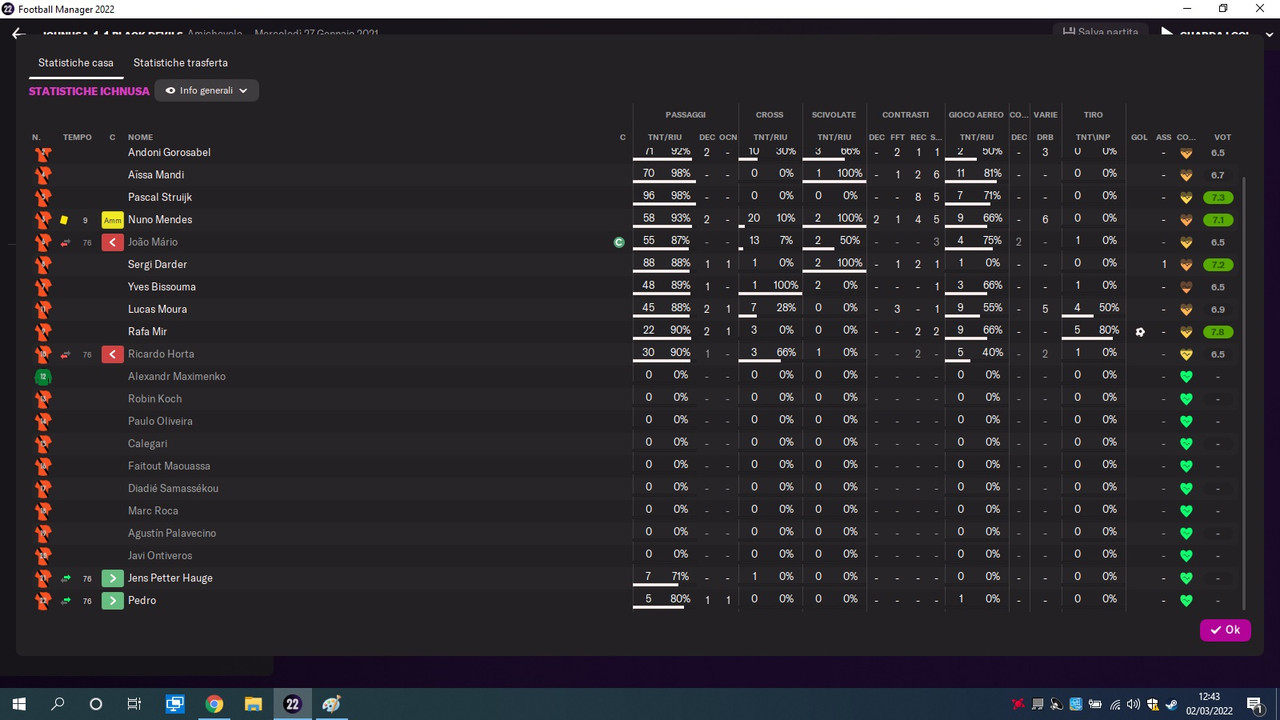Viewport: 1280px width, 720px height.
Task: Click Nuno Mendes' 7.1 rating badge
Action: (x=1218, y=220)
